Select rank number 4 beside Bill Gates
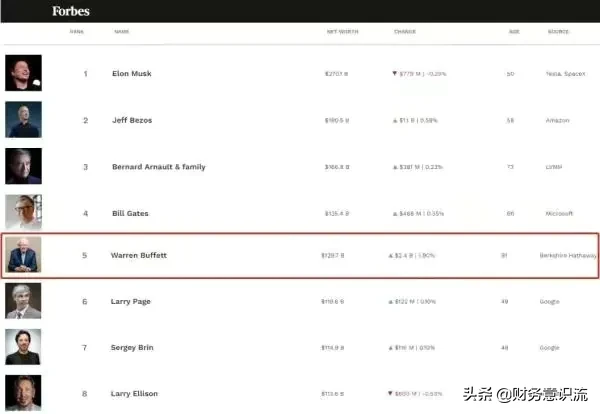600x414 pixels. [85, 214]
